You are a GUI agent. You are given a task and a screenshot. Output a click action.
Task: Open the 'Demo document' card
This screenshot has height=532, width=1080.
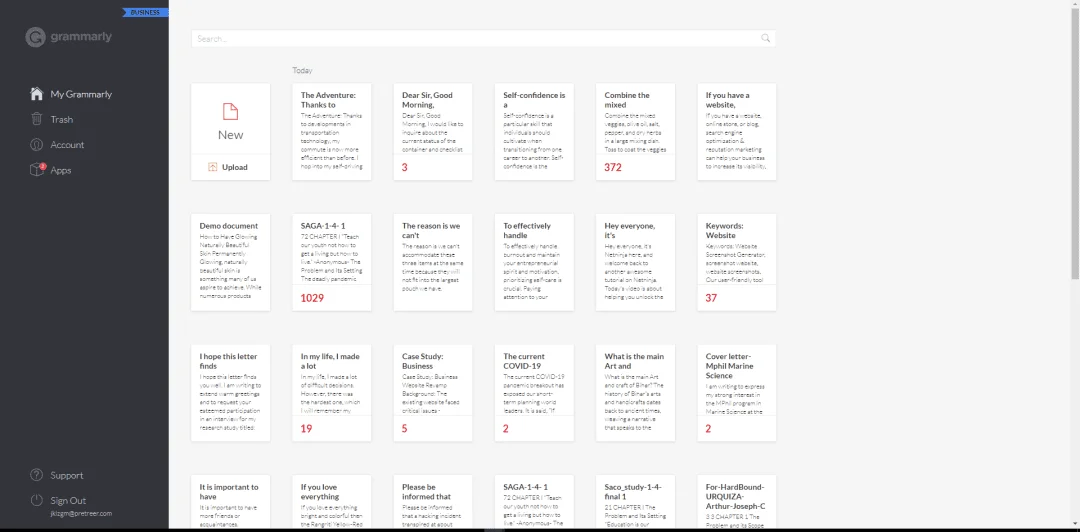coord(230,262)
